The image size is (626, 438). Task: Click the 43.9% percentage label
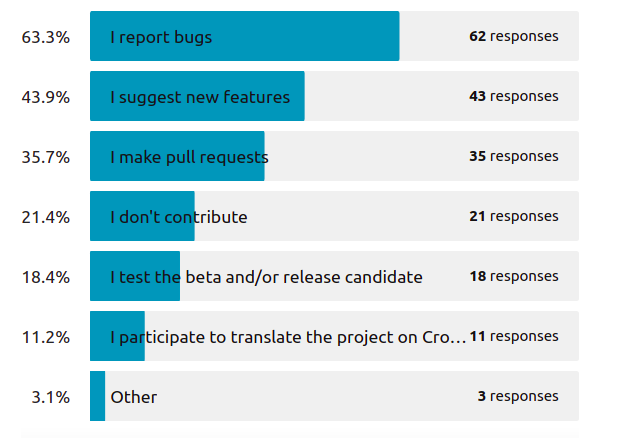pos(46,97)
